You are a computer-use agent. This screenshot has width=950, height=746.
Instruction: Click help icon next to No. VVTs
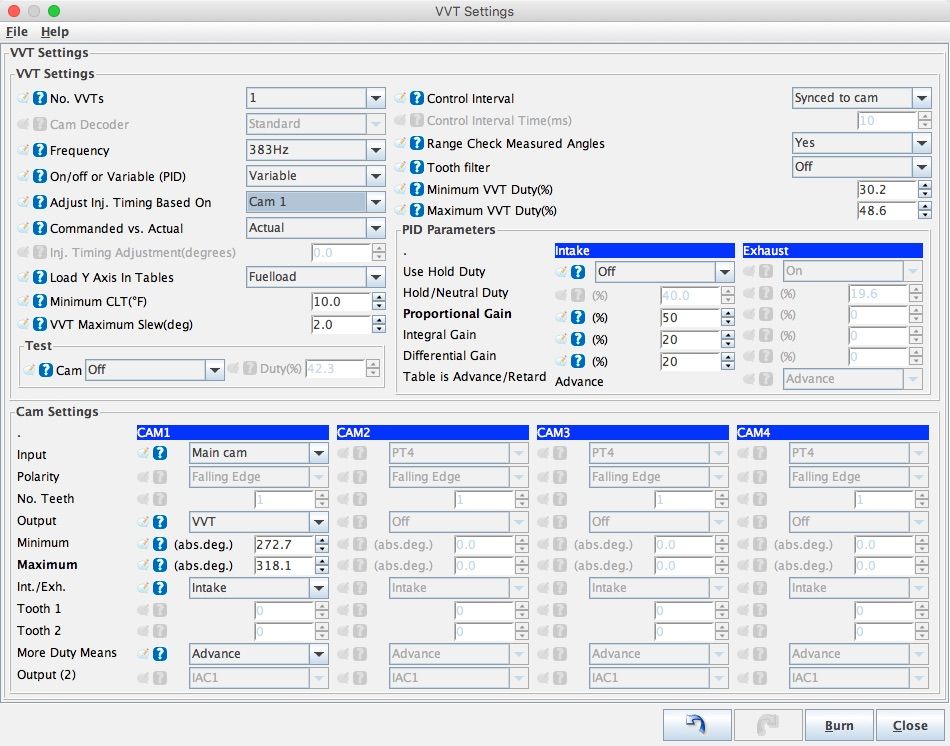coord(40,98)
